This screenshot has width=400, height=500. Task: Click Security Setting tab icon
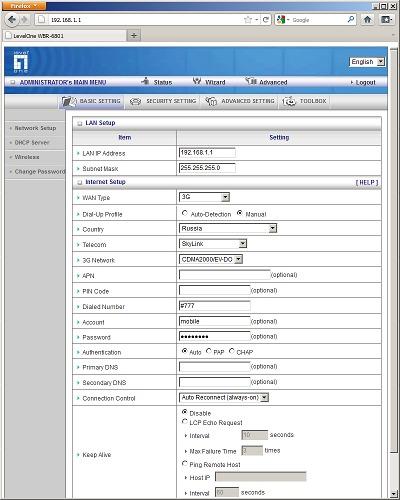[135, 101]
